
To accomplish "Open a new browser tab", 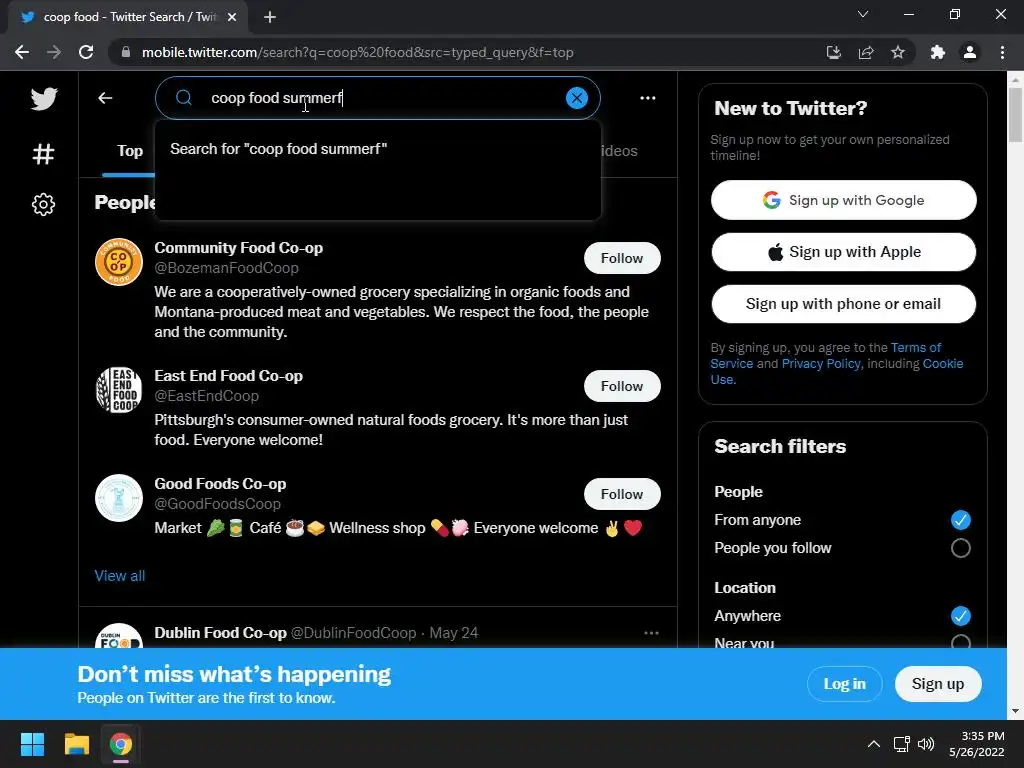I will [x=270, y=18].
